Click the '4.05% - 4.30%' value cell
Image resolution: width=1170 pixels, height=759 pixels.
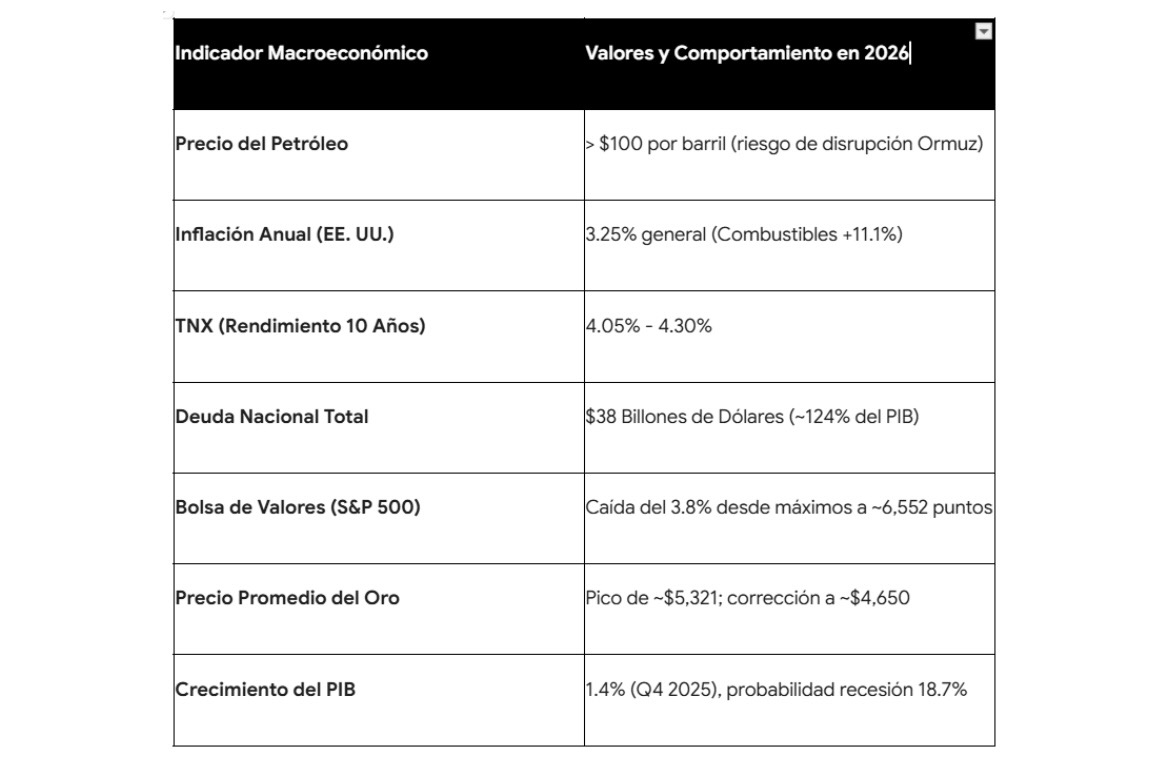(x=649, y=325)
